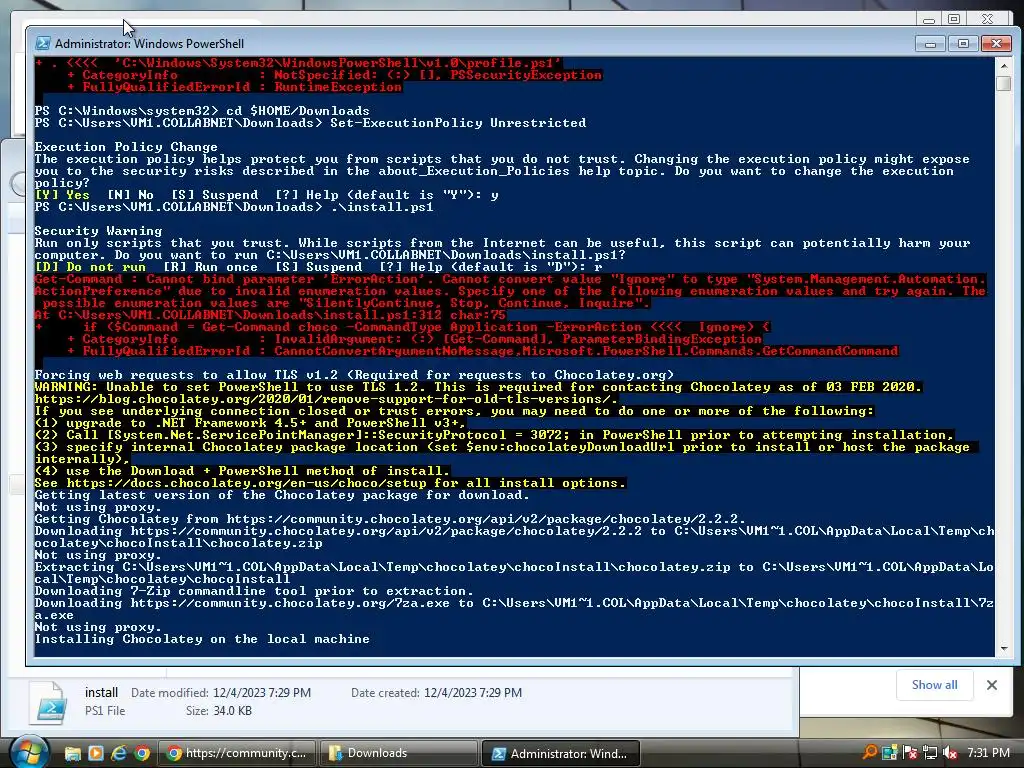The height and width of the screenshot is (768, 1024).
Task: Switch to the Downloads folder taskbar button
Action: pos(398,753)
